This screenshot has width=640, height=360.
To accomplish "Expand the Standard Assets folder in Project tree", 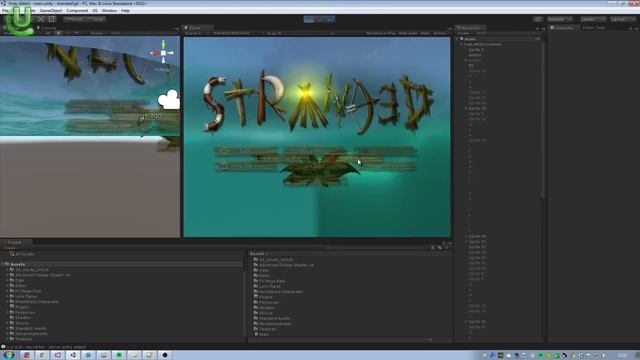I will pyautogui.click(x=7, y=328).
